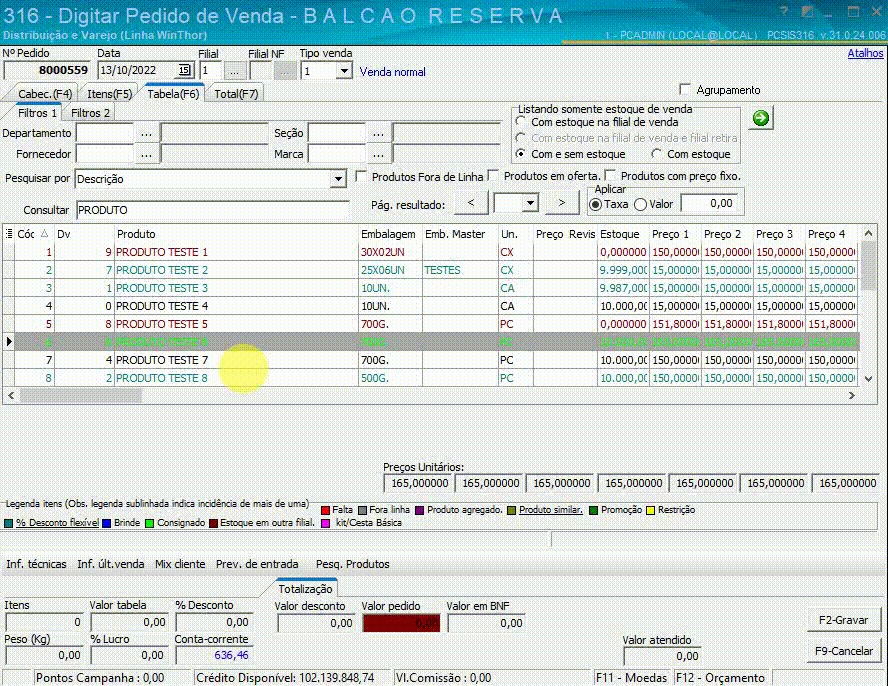Click F12 - Orçamento in status bar

point(720,678)
